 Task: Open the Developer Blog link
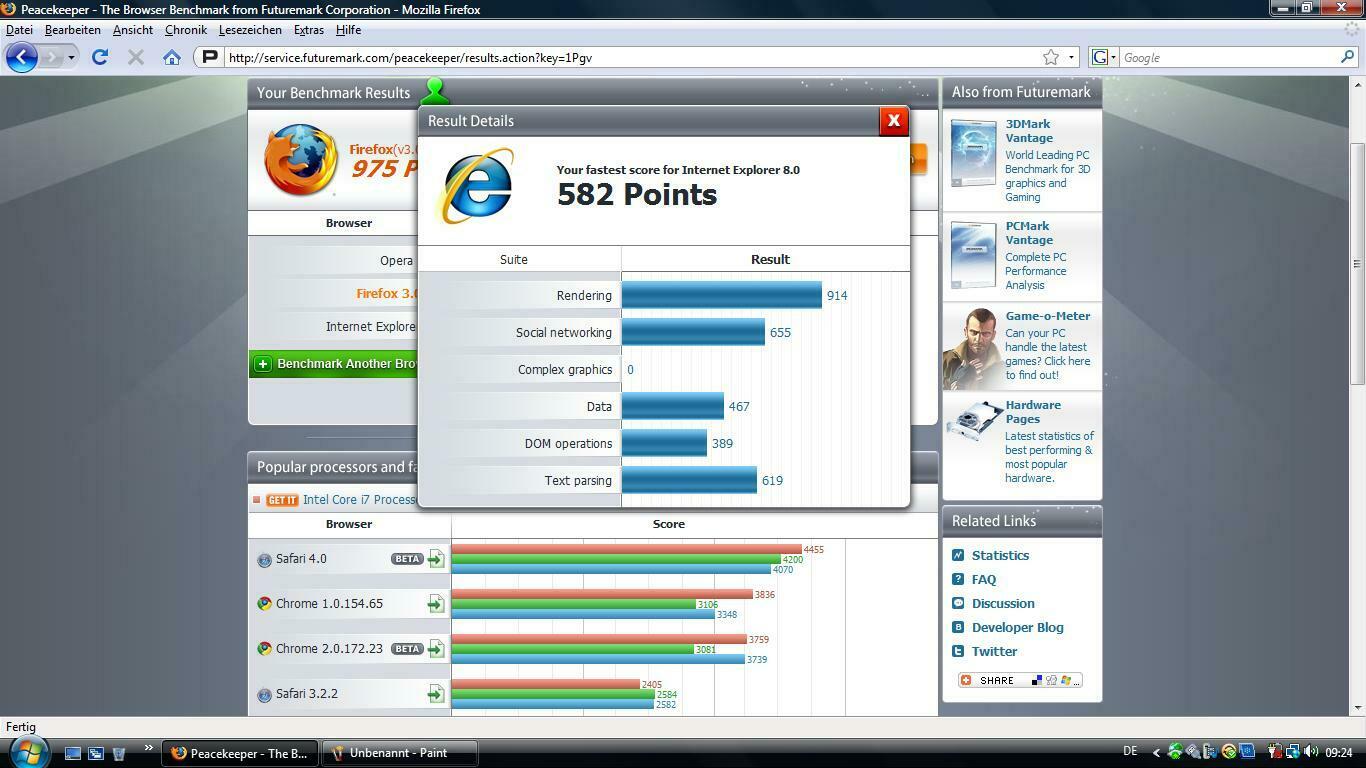(x=1017, y=627)
